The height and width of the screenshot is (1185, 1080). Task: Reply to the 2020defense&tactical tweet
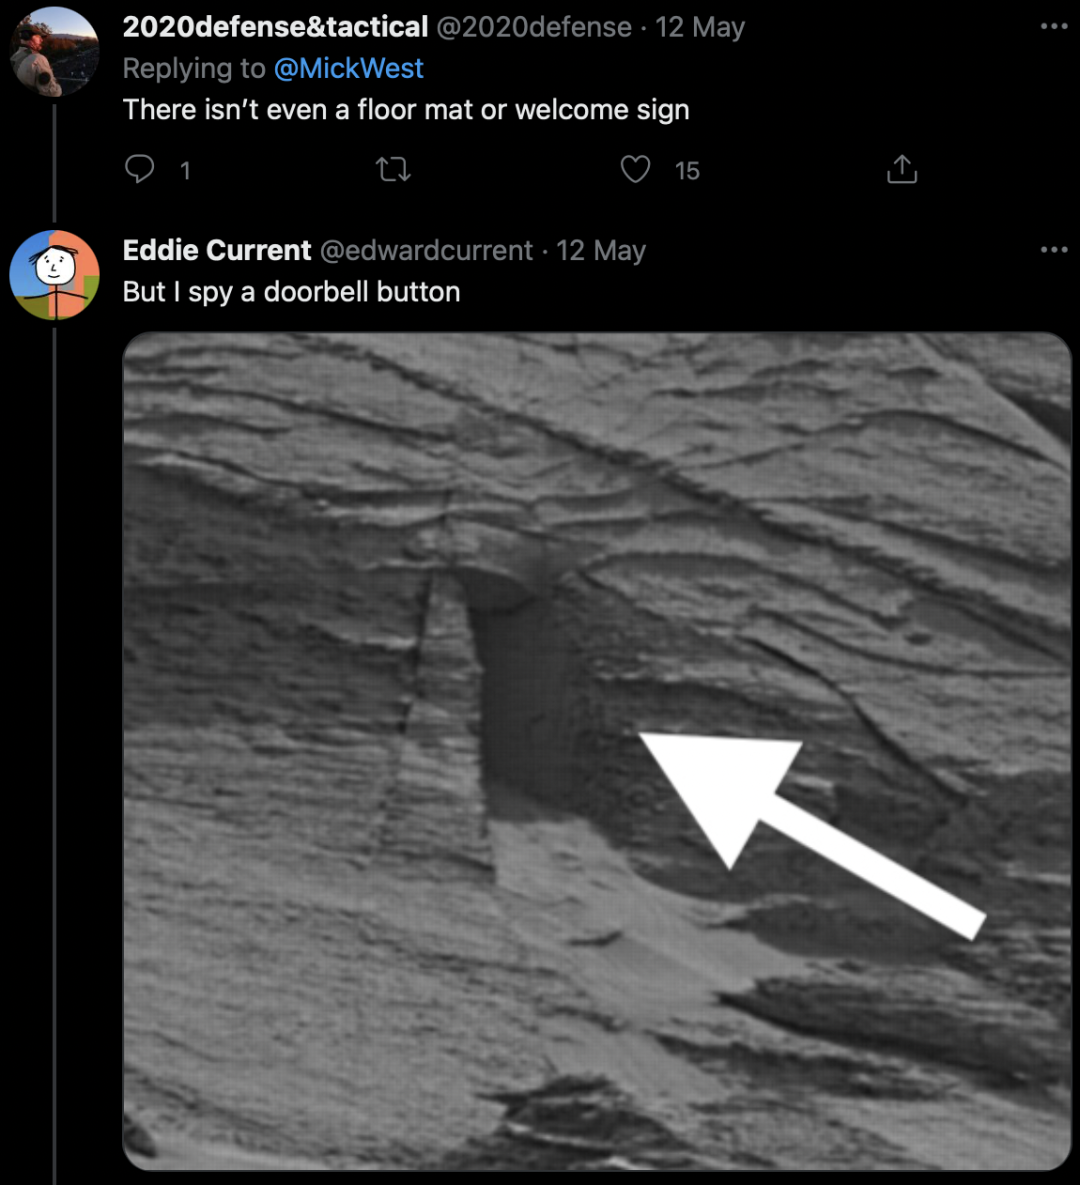pyautogui.click(x=140, y=169)
